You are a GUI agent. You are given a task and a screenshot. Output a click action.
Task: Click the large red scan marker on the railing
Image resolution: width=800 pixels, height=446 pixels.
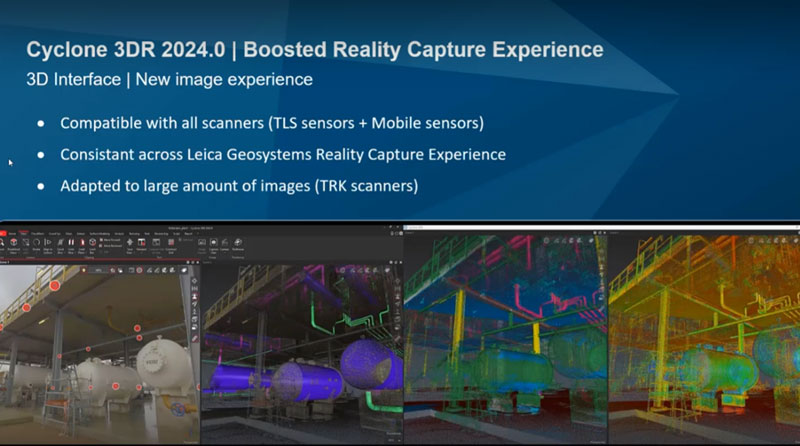point(55,286)
